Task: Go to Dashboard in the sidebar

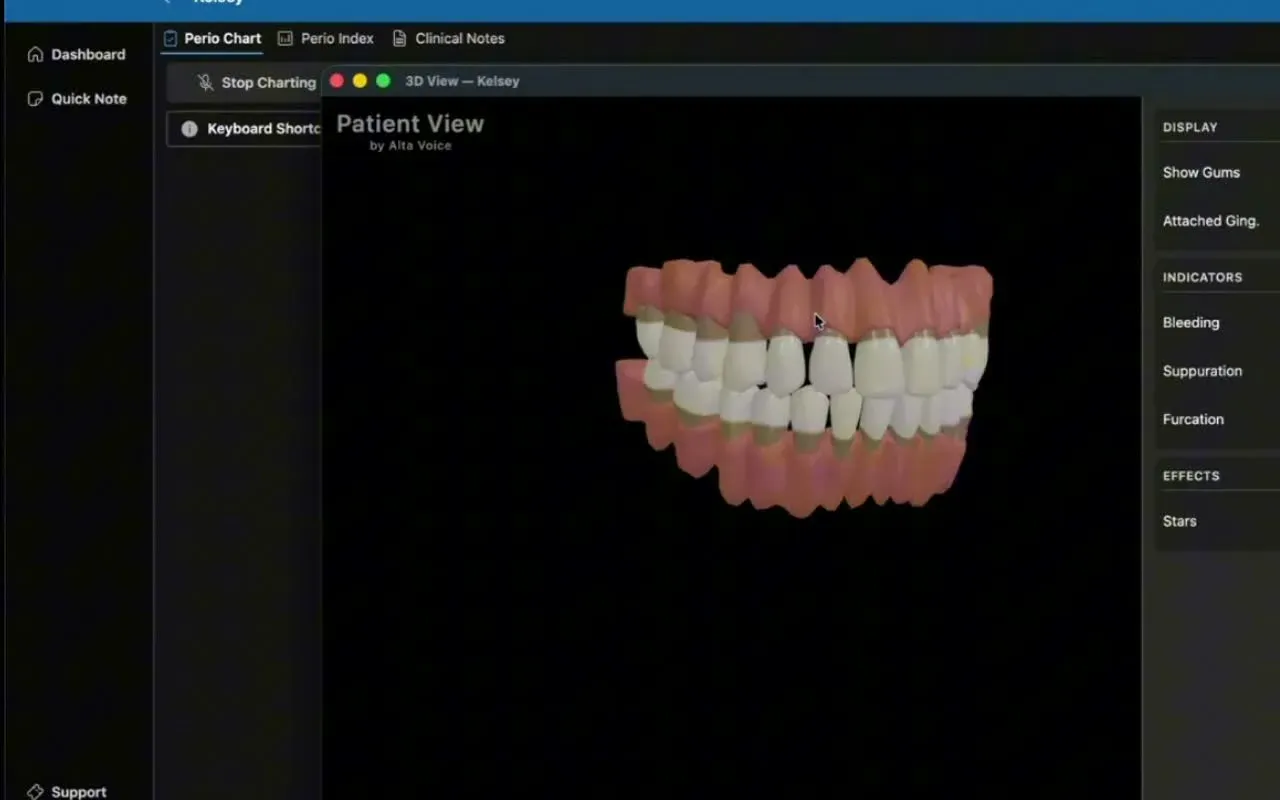Action: (77, 55)
